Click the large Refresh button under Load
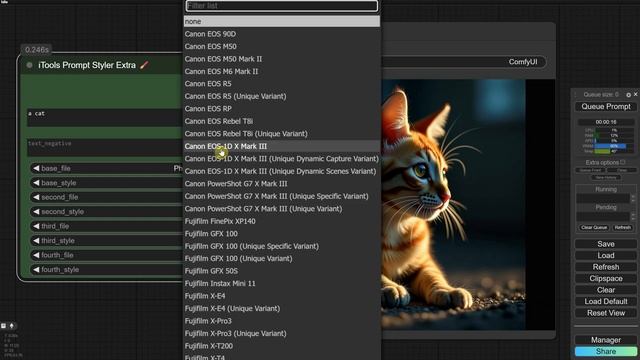 [x=606, y=267]
